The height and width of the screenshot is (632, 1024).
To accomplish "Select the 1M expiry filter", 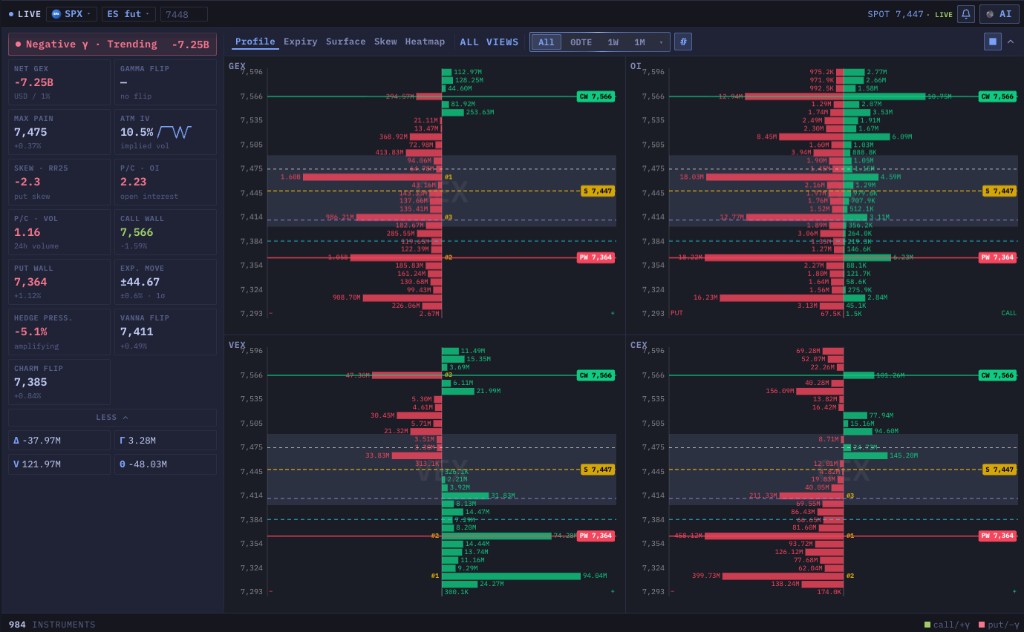I will [x=639, y=42].
